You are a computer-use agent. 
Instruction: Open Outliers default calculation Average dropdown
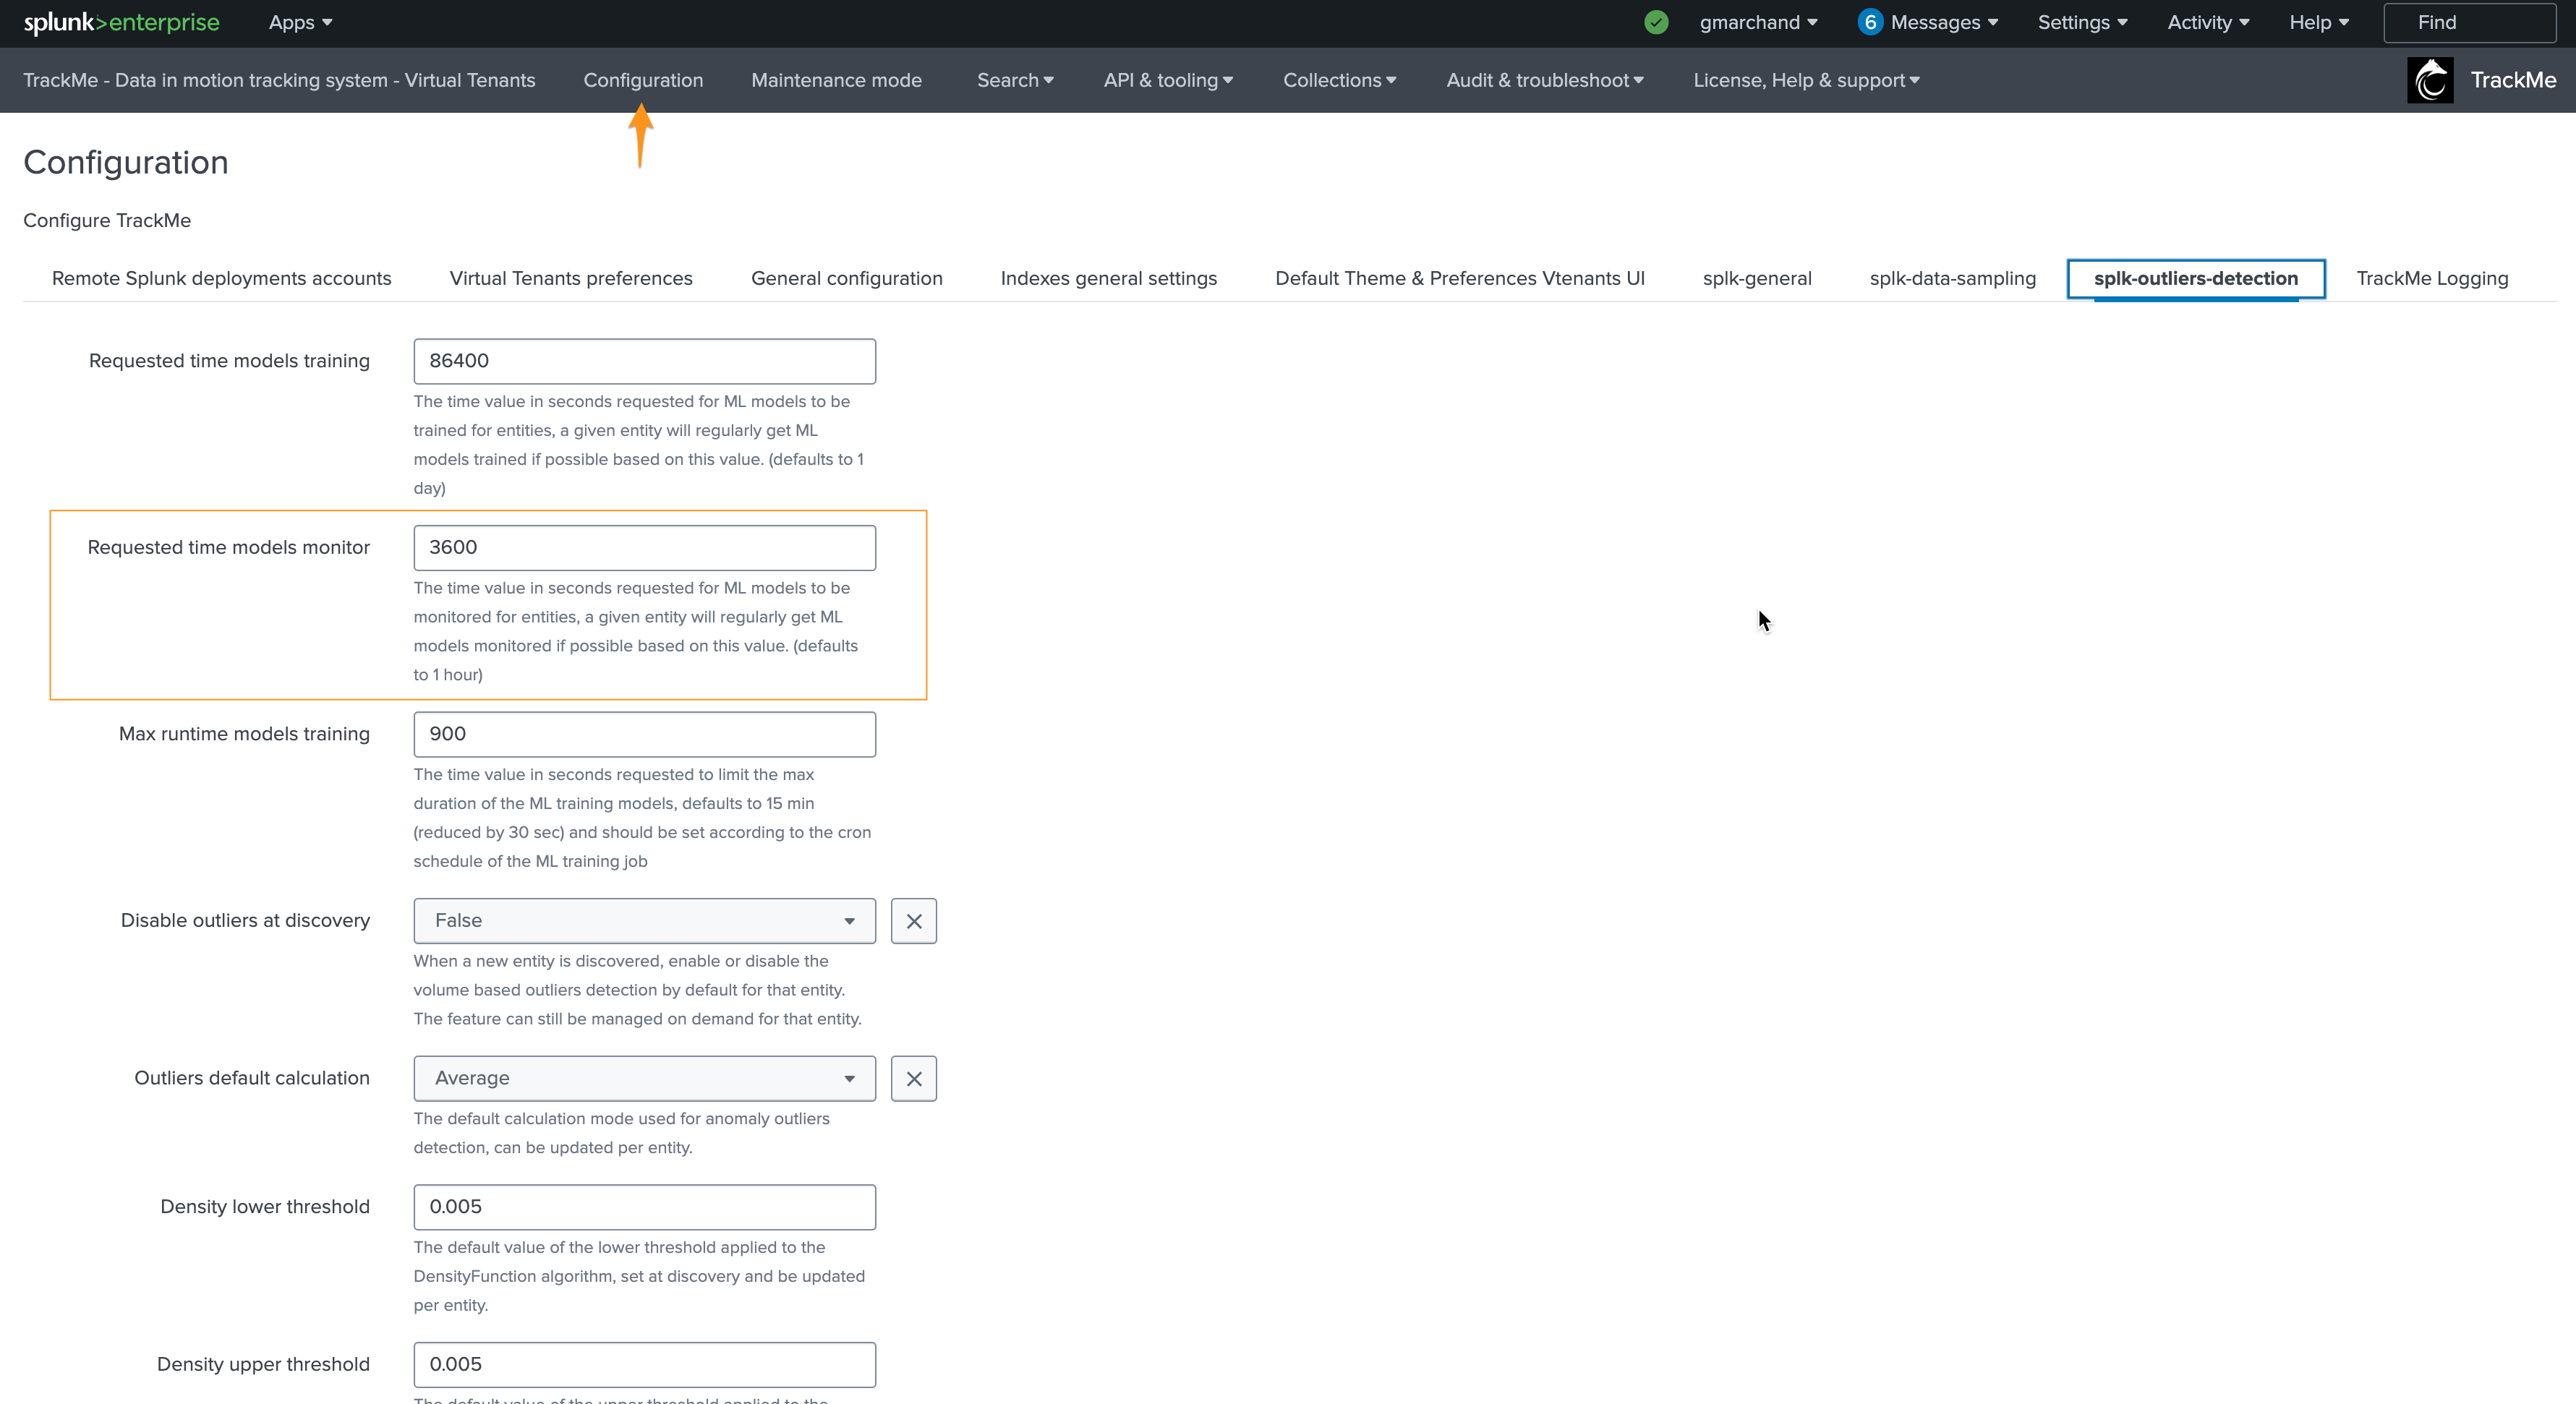coord(645,1079)
